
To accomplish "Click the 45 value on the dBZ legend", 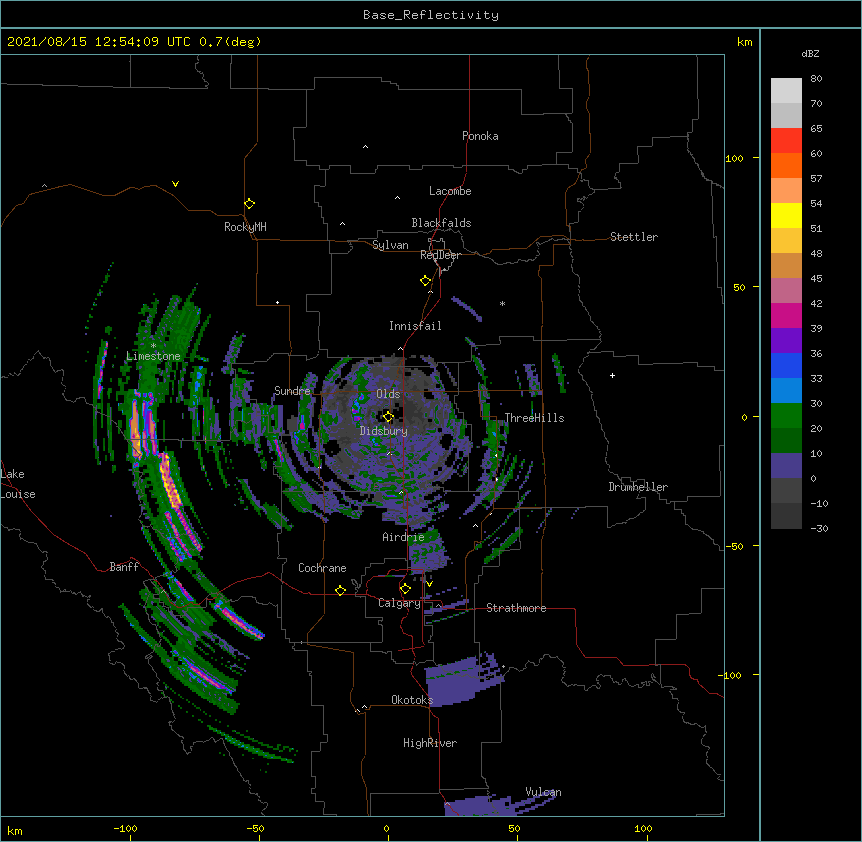I will tap(816, 279).
